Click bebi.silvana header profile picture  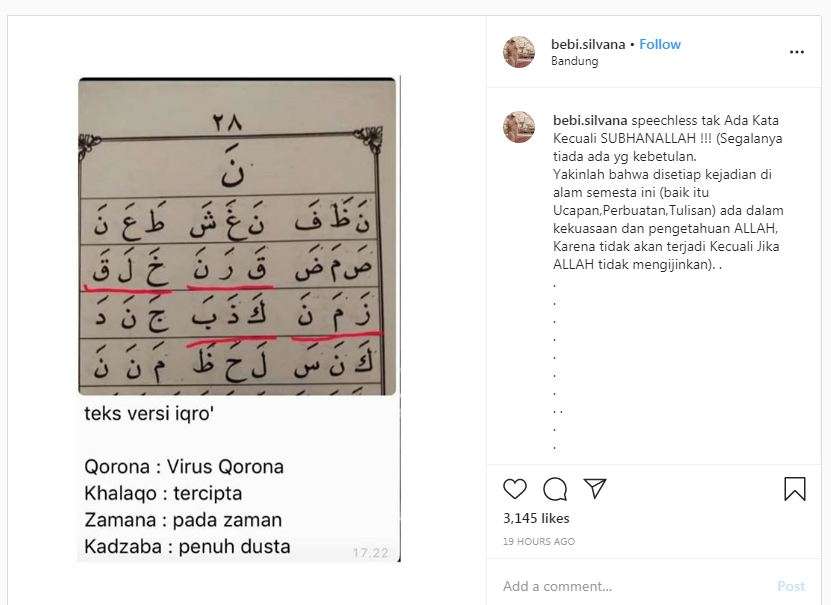(x=519, y=52)
